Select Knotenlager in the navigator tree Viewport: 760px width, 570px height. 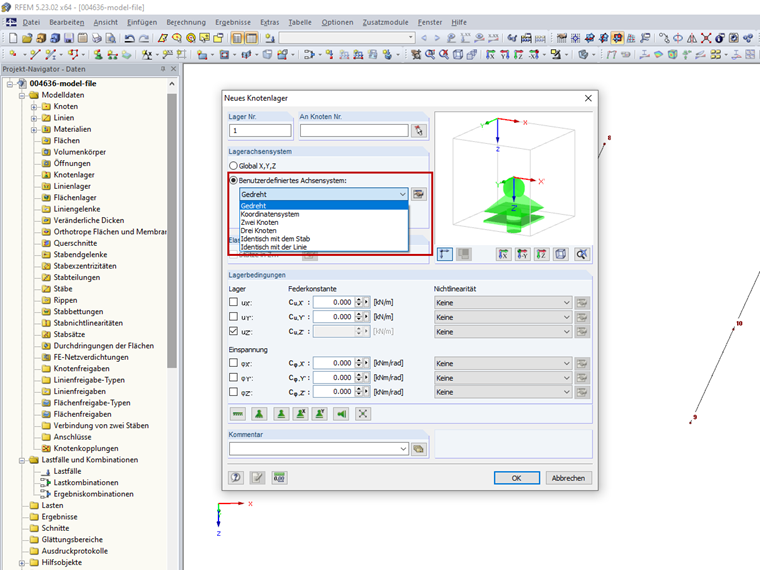(74, 175)
